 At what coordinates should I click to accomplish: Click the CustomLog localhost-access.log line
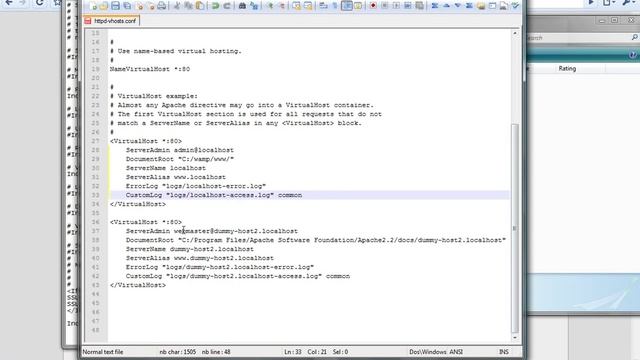(214, 195)
